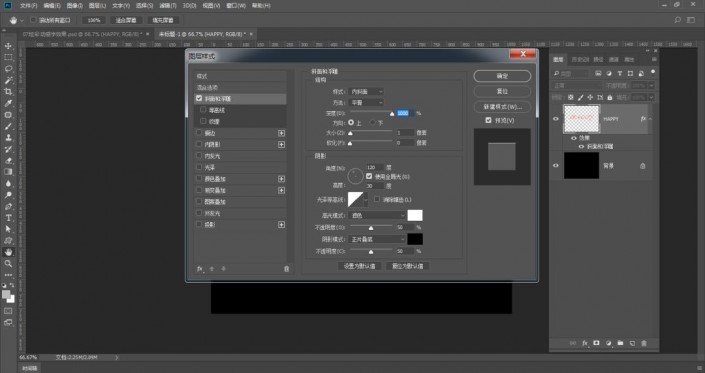Select the 下 direction radio button
The image size is (705, 373).
click(373, 123)
